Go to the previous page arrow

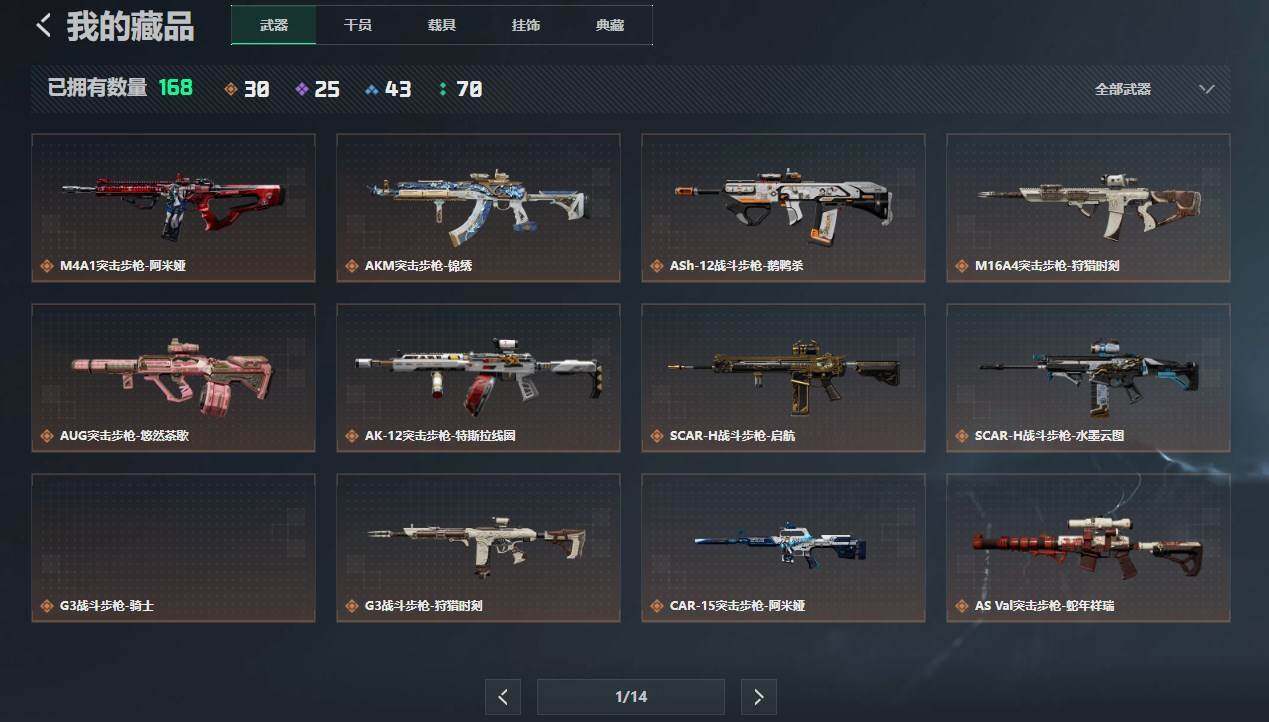pos(503,697)
